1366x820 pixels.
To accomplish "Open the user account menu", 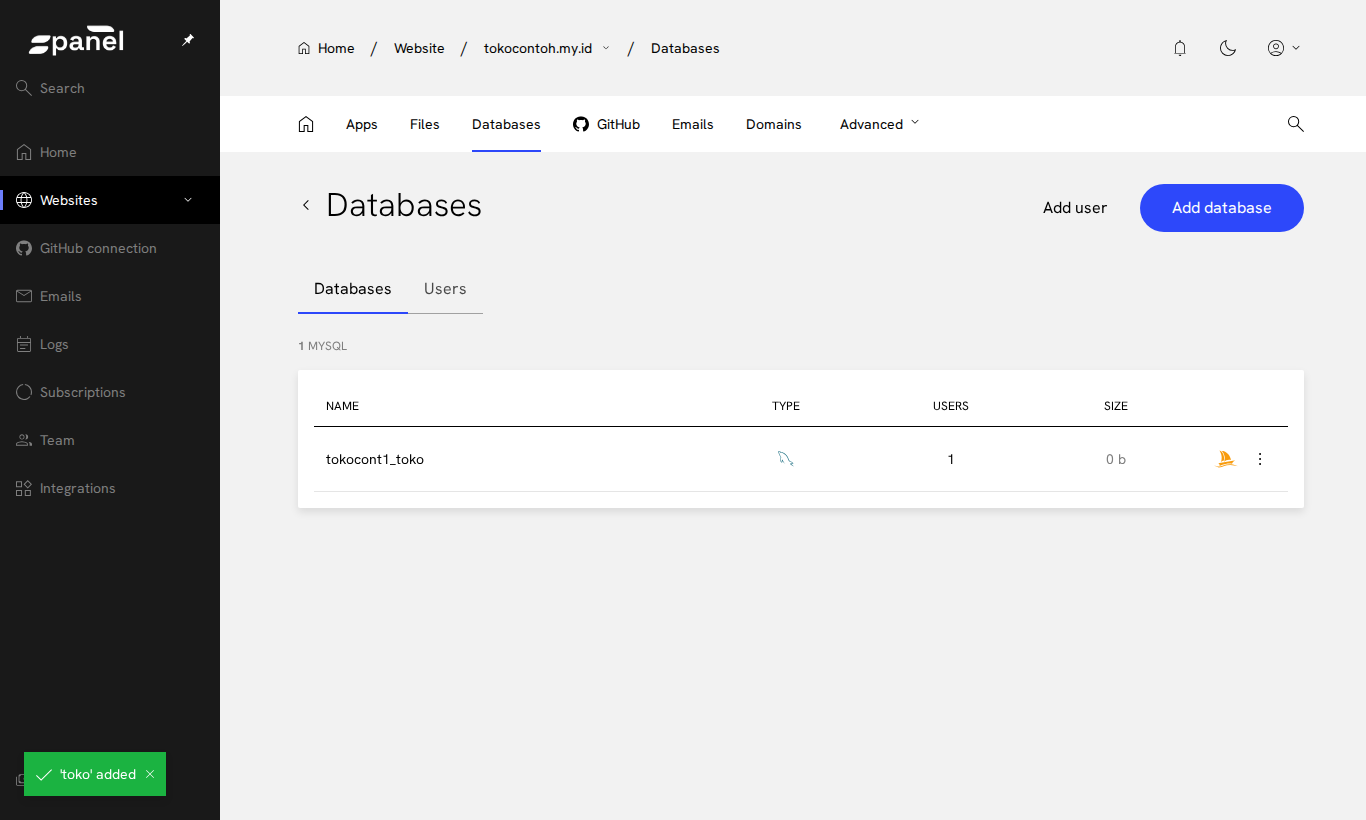I will 1284,48.
